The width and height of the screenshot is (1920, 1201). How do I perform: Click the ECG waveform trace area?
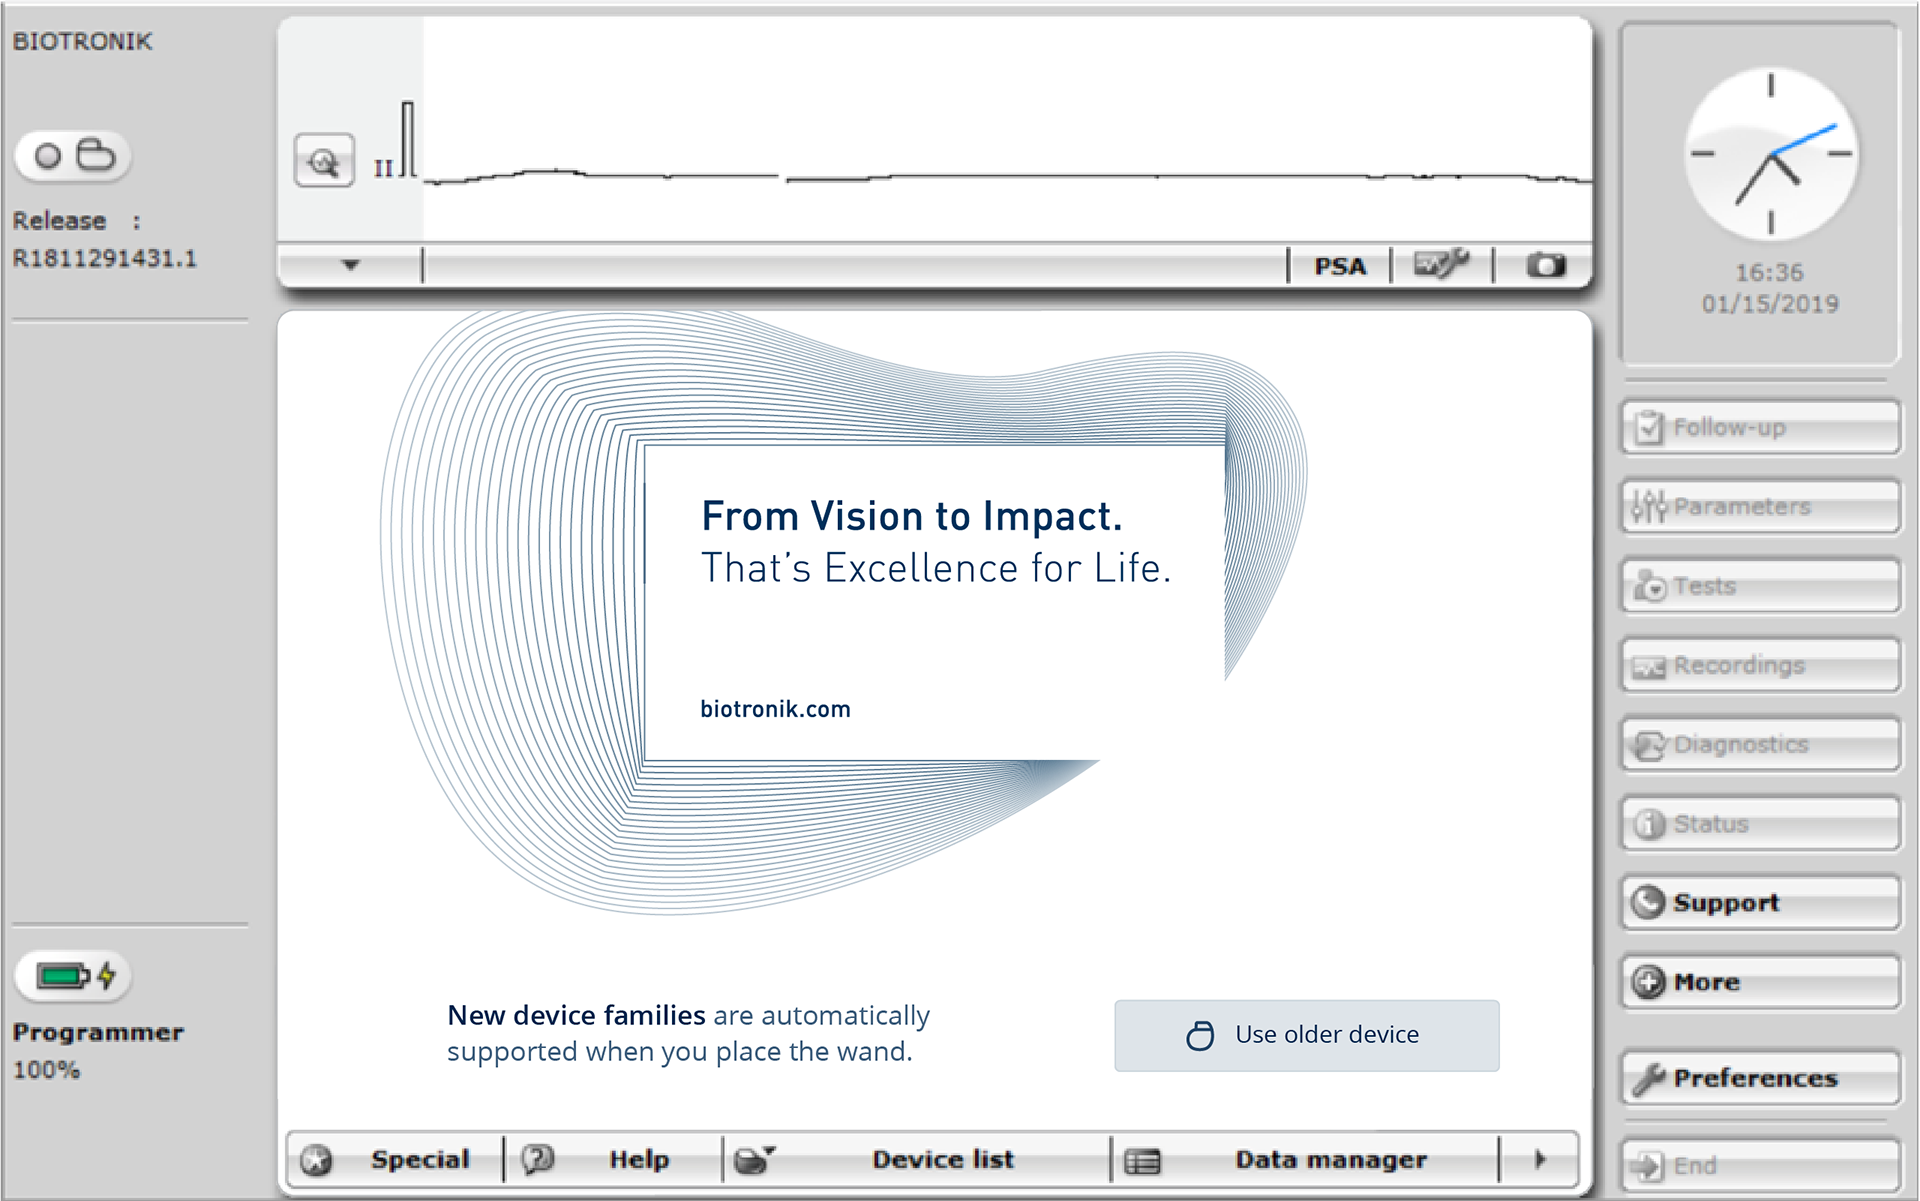coord(1008,130)
